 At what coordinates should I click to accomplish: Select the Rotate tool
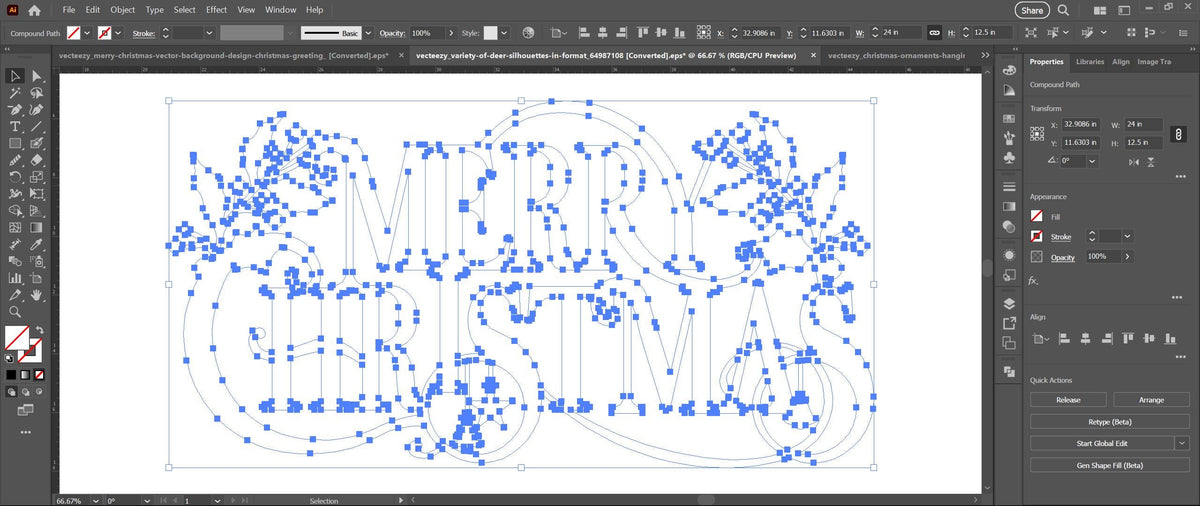click(16, 177)
